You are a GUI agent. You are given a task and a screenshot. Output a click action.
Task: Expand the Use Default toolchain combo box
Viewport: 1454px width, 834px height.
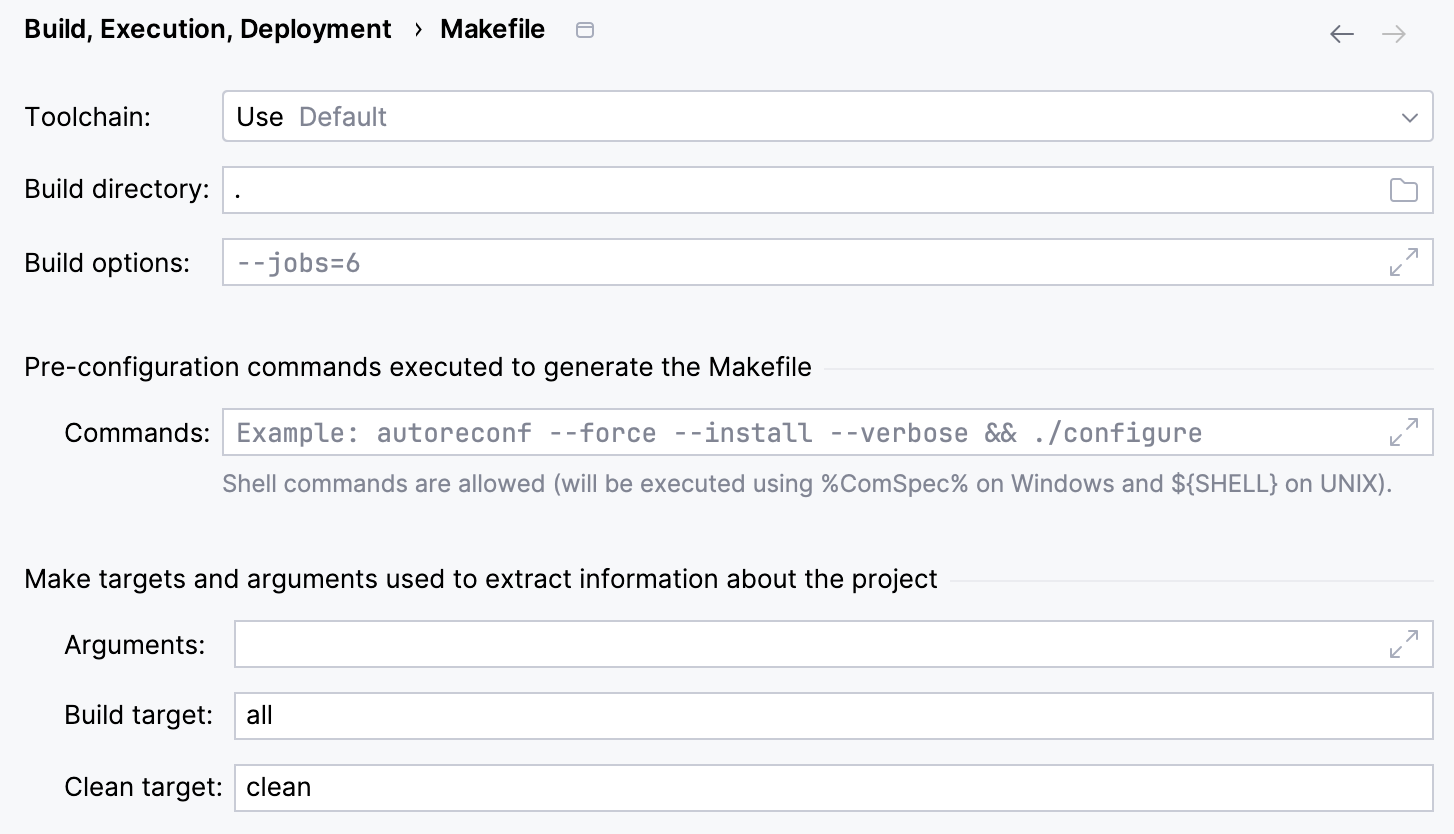[x=800, y=116]
